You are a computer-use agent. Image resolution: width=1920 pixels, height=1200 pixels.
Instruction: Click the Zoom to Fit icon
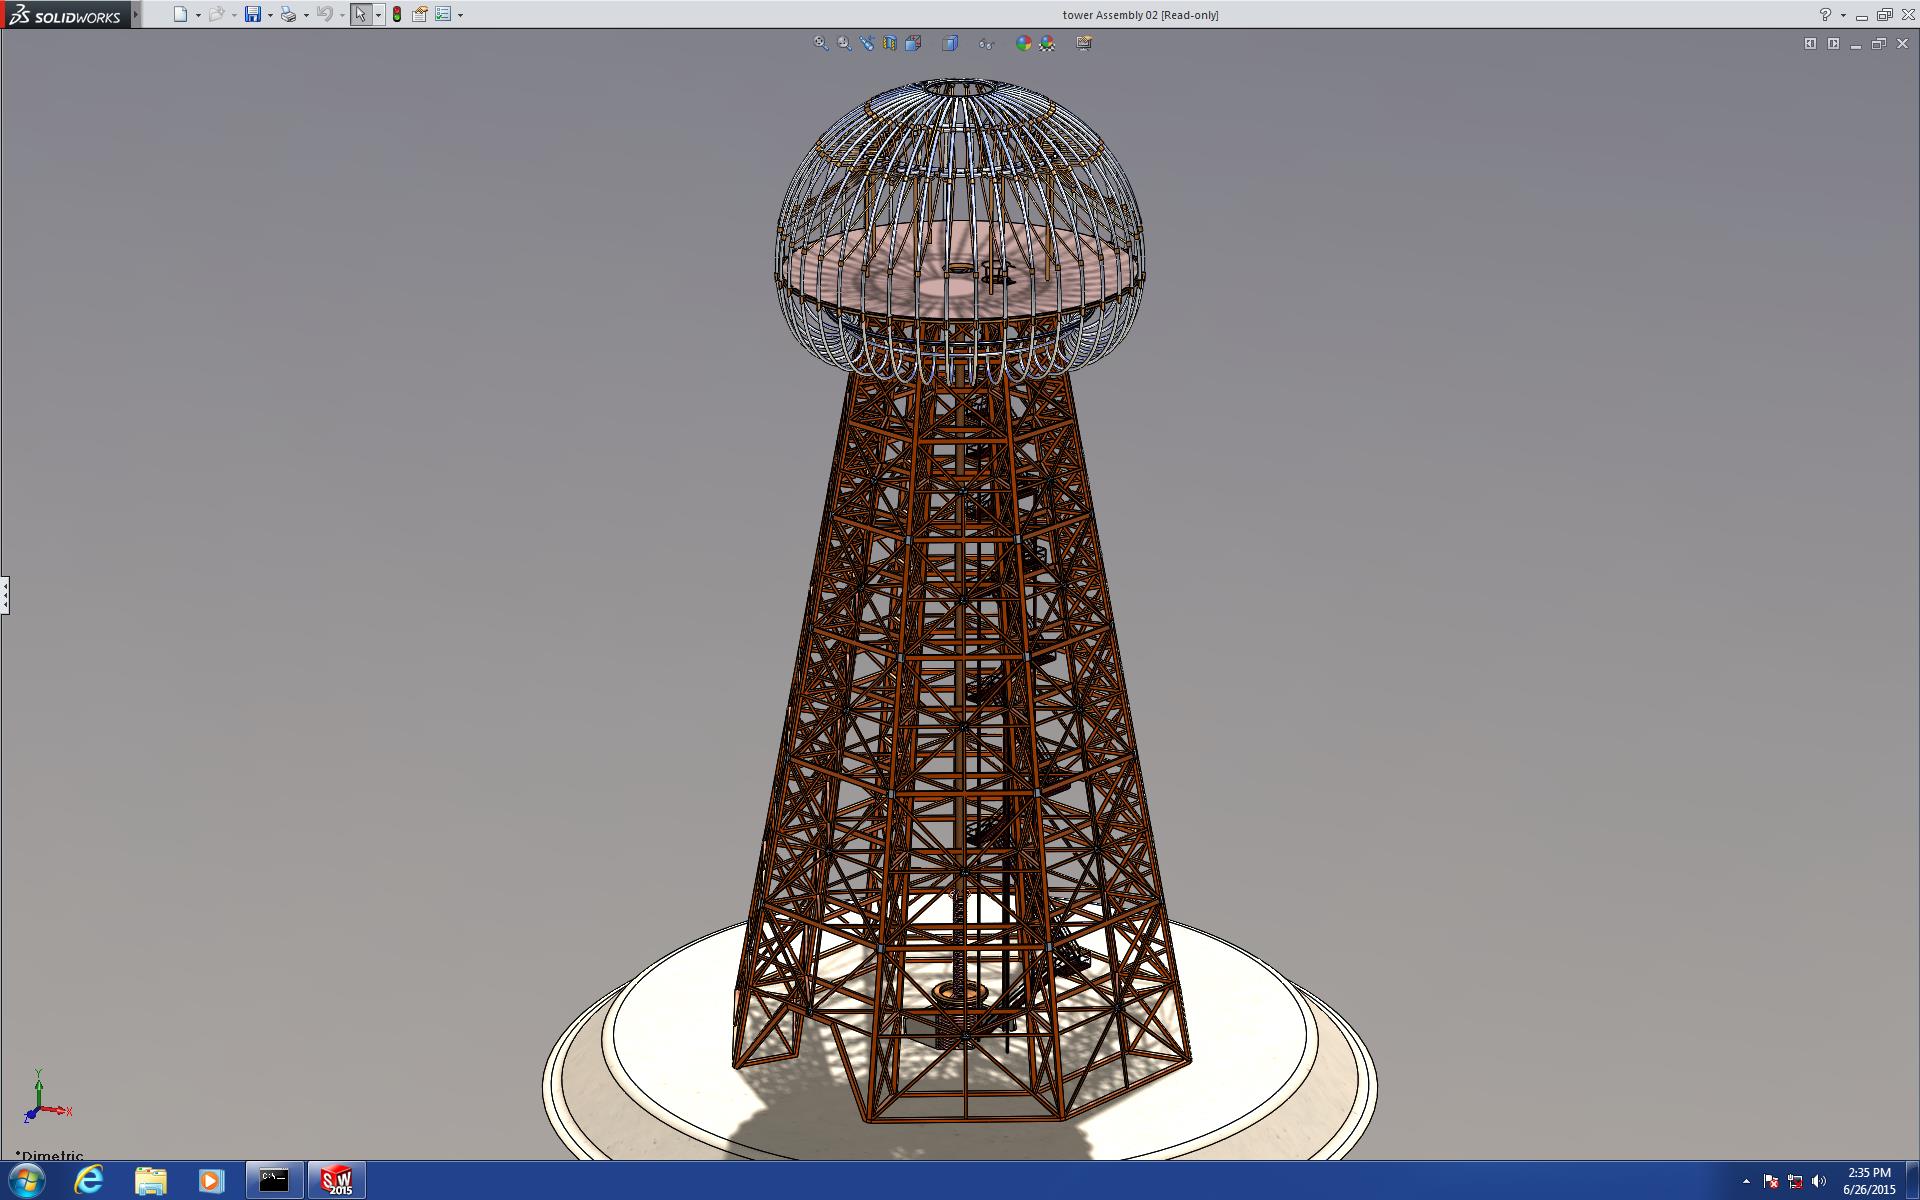(821, 43)
